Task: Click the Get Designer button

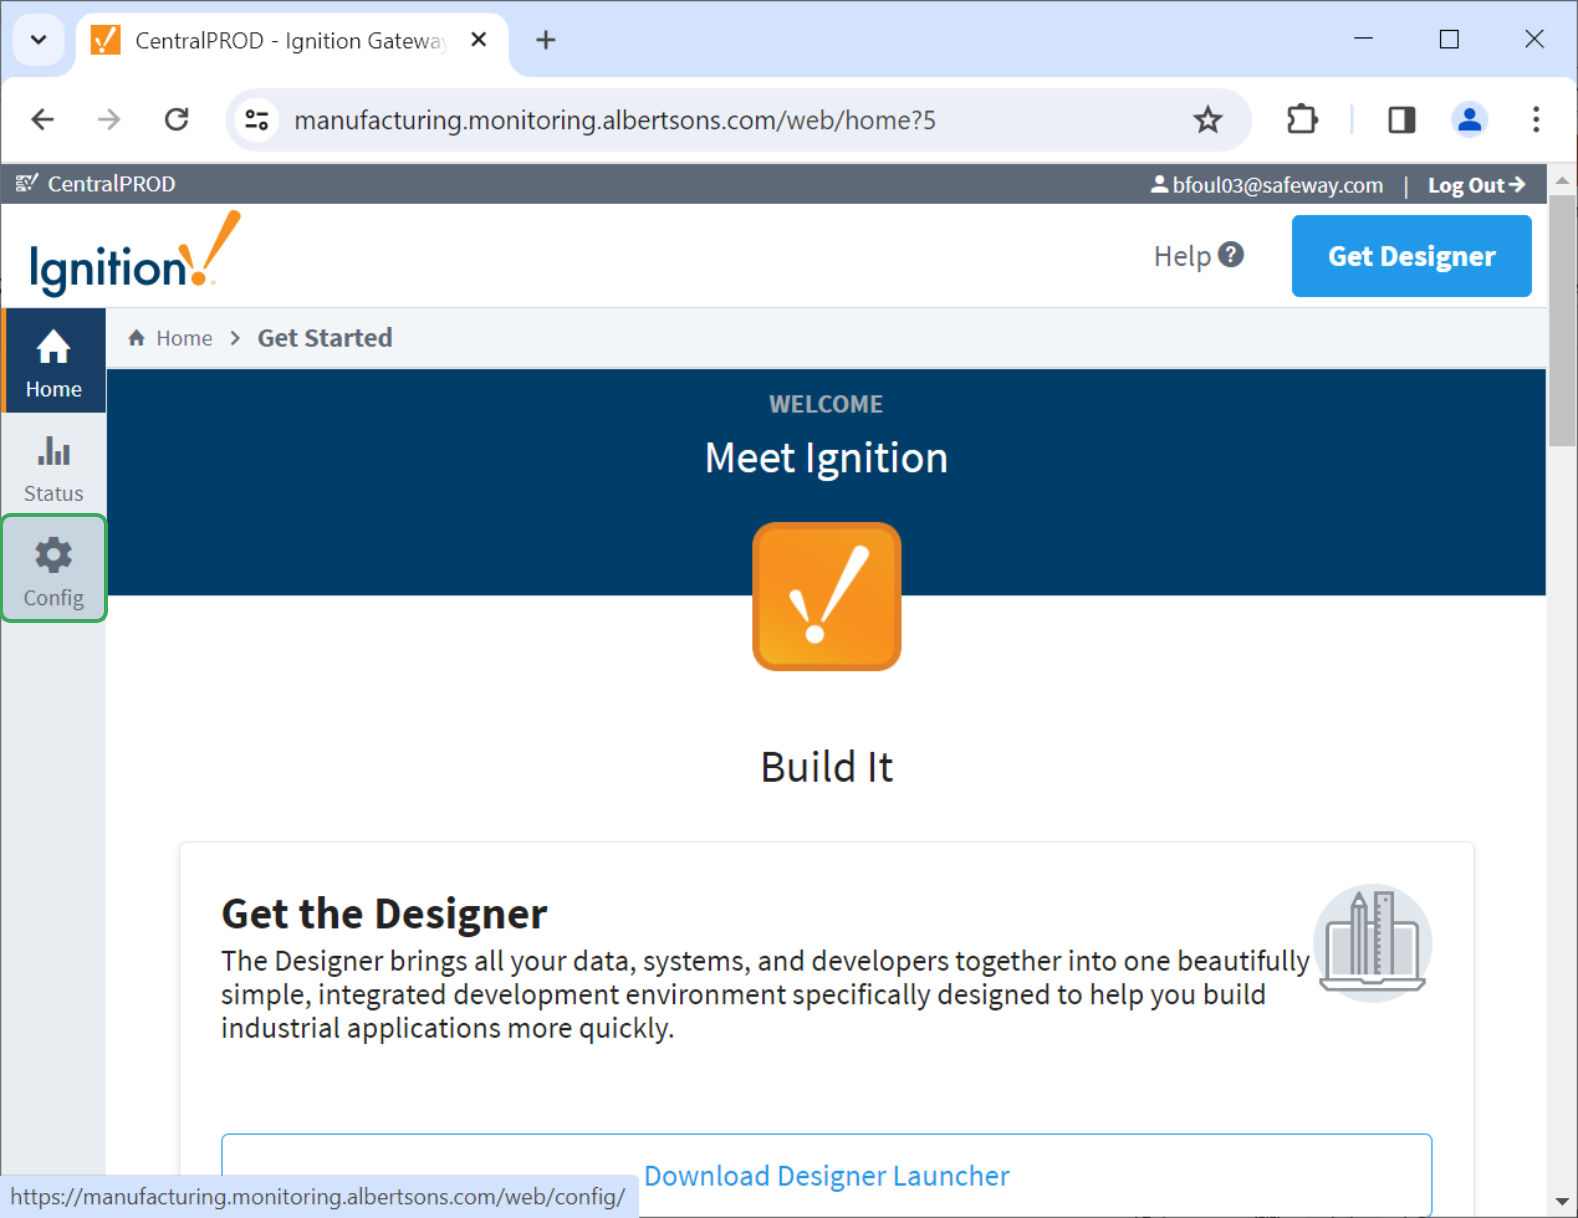Action: coord(1411,256)
